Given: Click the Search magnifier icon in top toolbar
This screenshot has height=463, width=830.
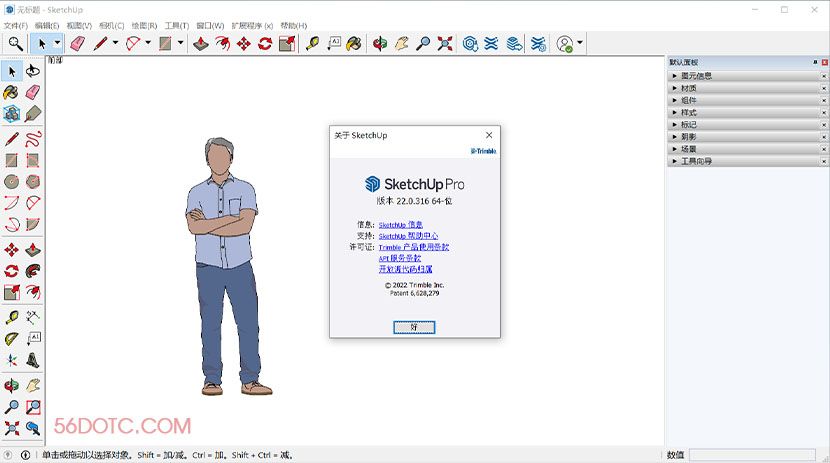Looking at the screenshot, I should click(15, 43).
